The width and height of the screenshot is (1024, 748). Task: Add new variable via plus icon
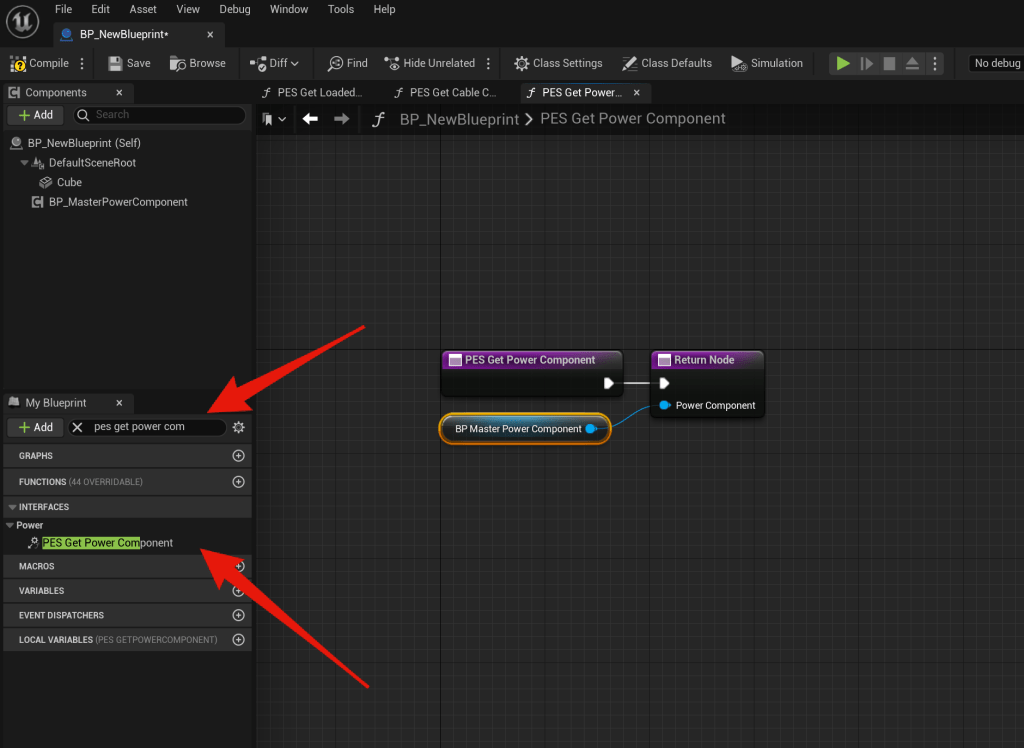pyautogui.click(x=238, y=591)
